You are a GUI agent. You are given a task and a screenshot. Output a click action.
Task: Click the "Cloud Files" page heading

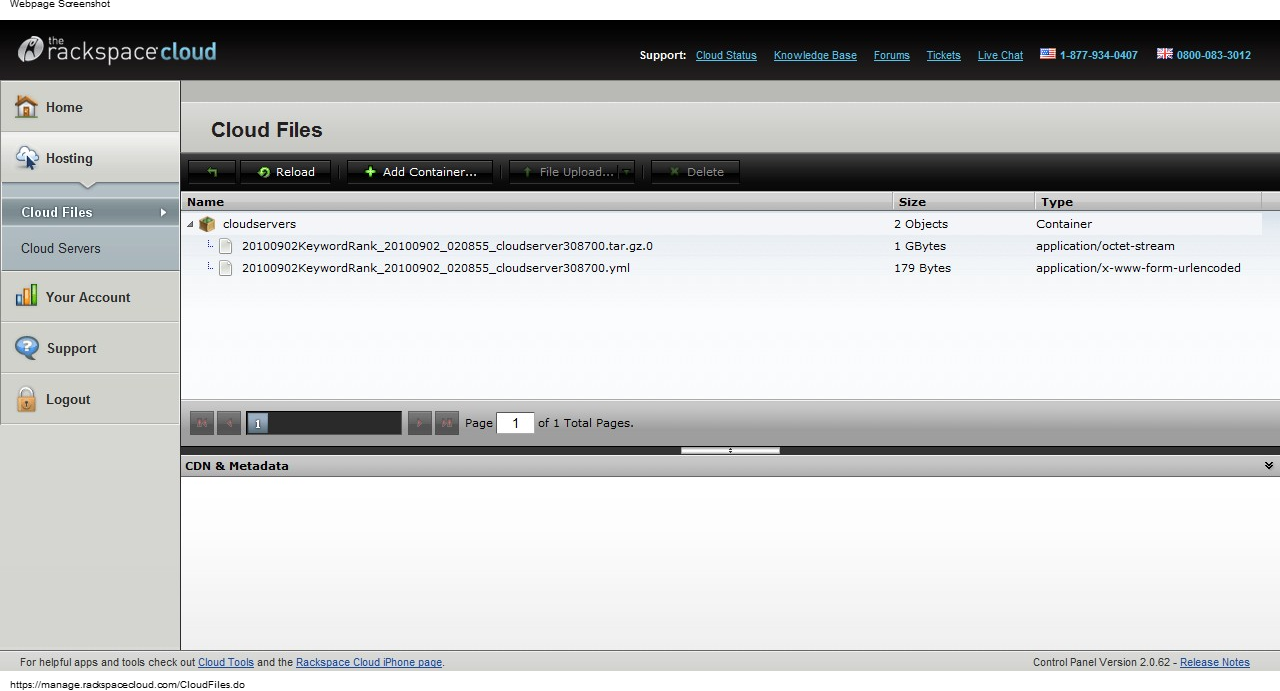267,130
